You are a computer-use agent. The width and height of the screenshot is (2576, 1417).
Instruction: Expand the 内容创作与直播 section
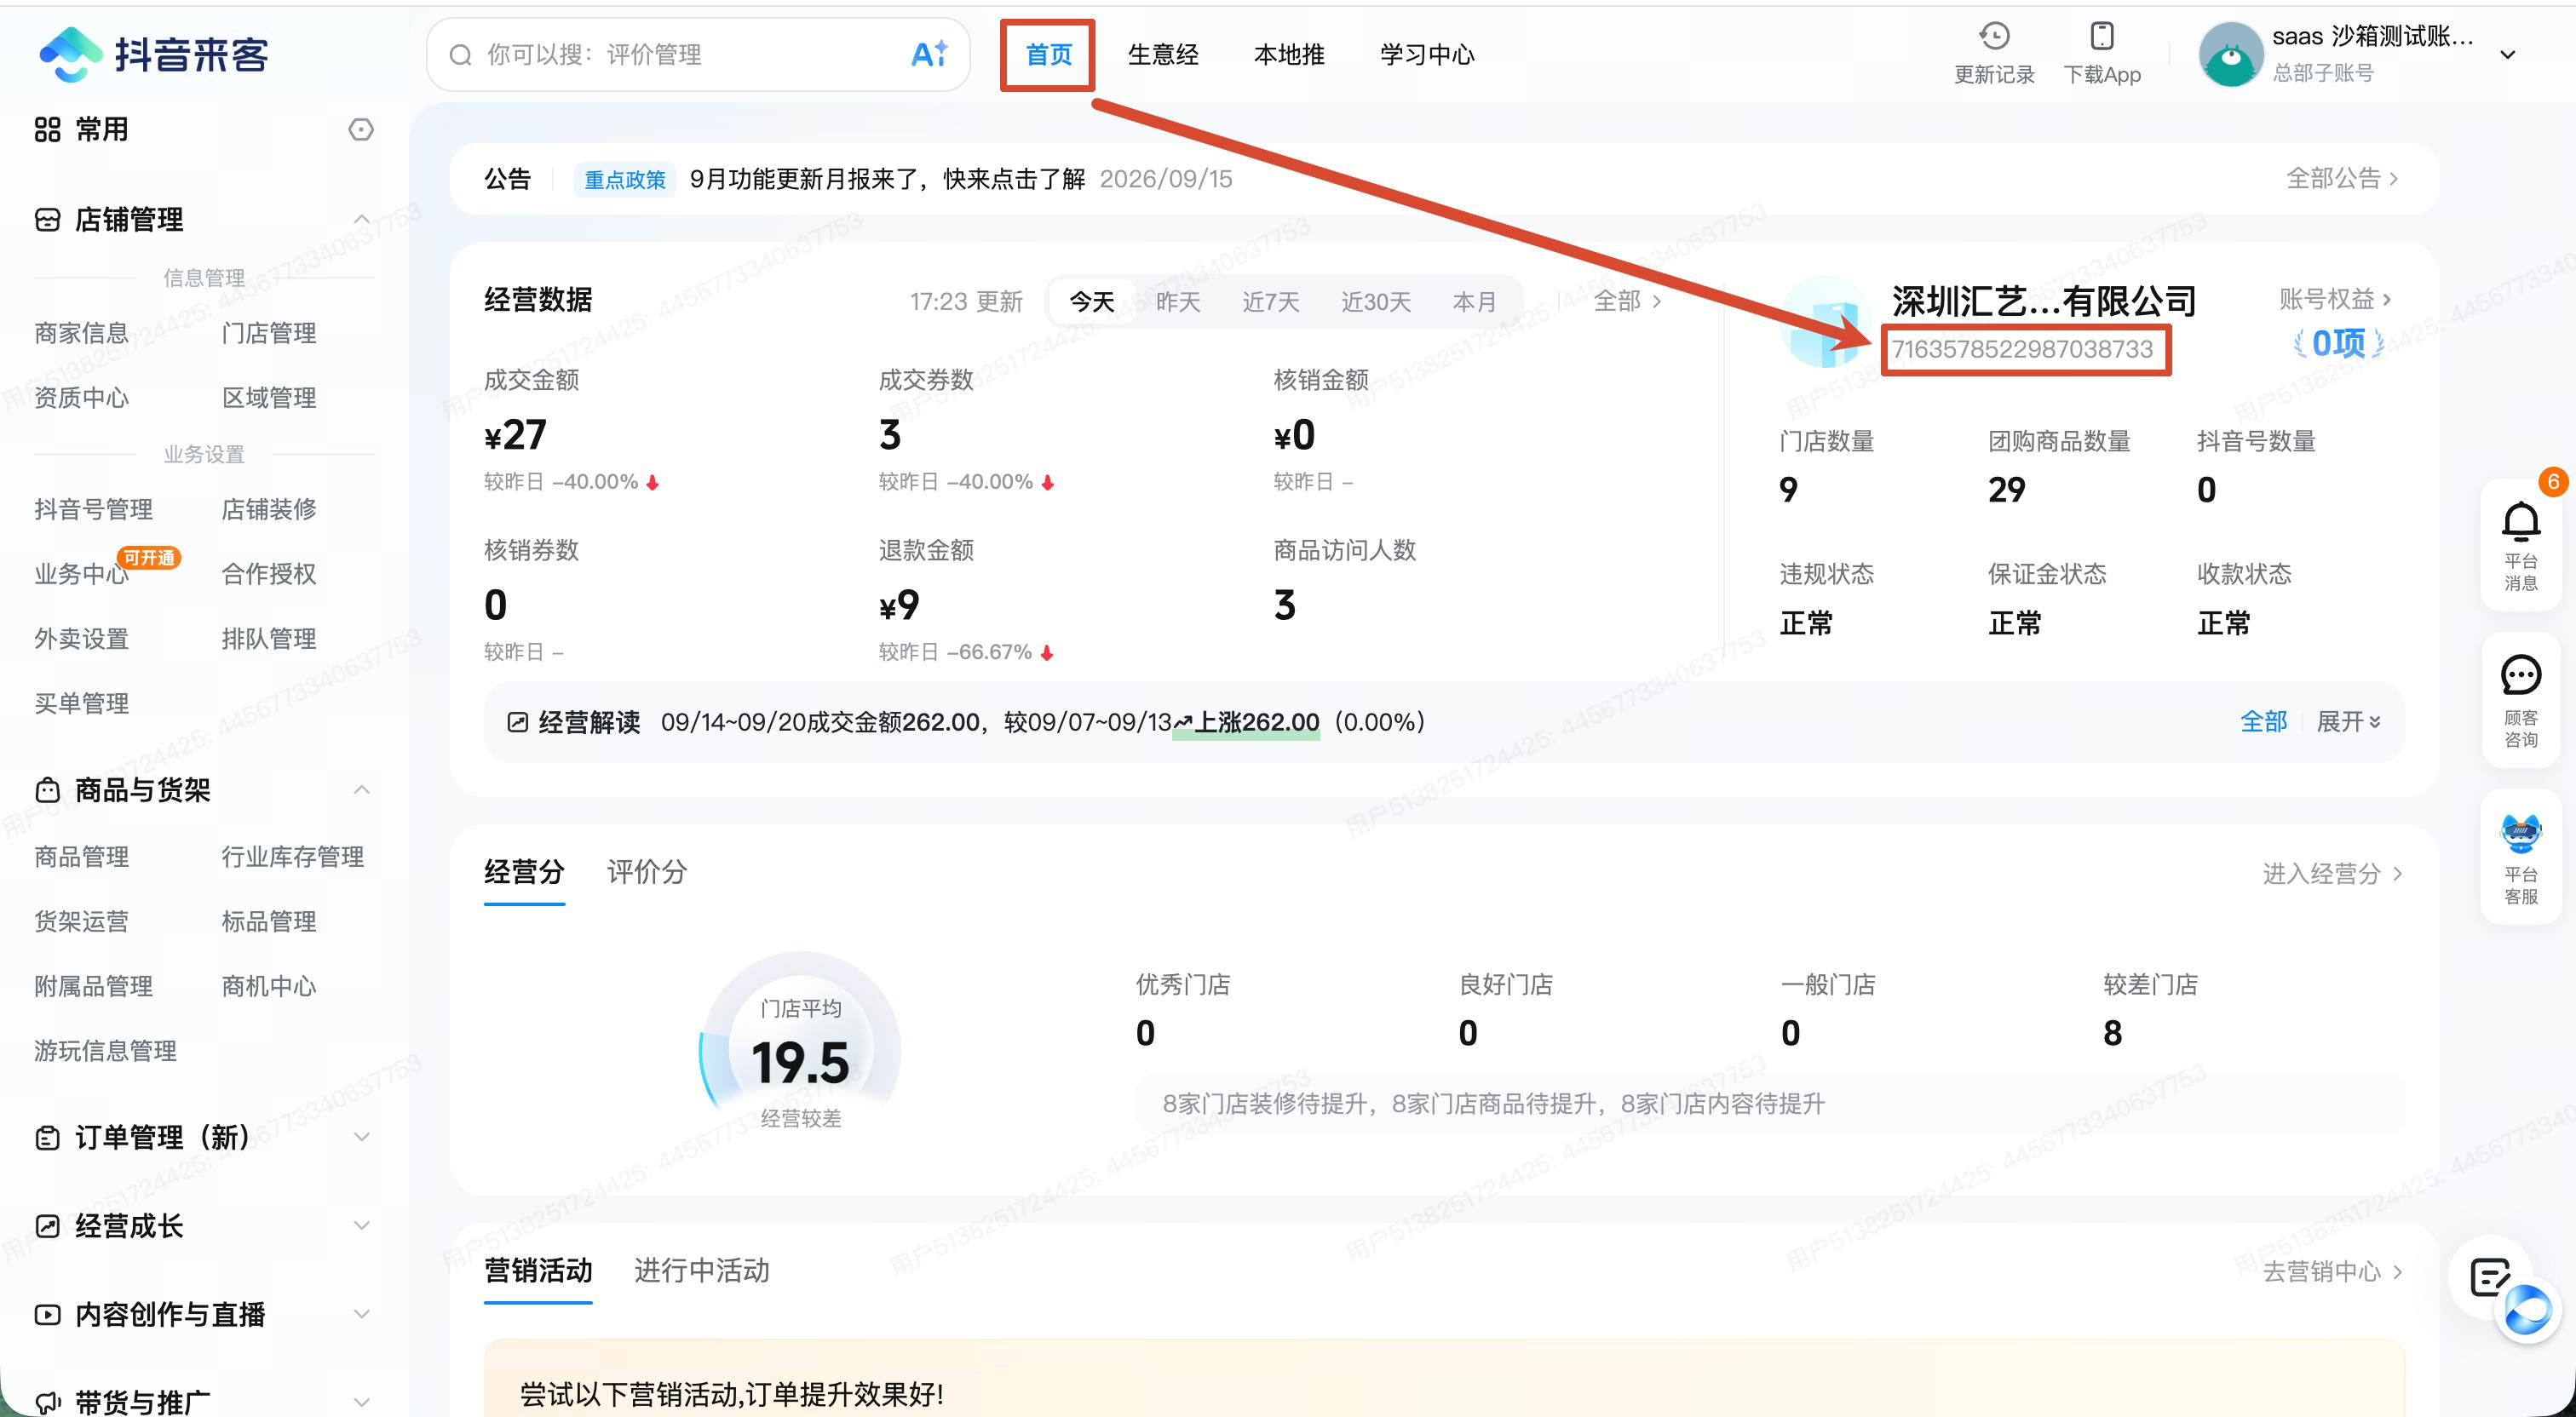[x=361, y=1314]
